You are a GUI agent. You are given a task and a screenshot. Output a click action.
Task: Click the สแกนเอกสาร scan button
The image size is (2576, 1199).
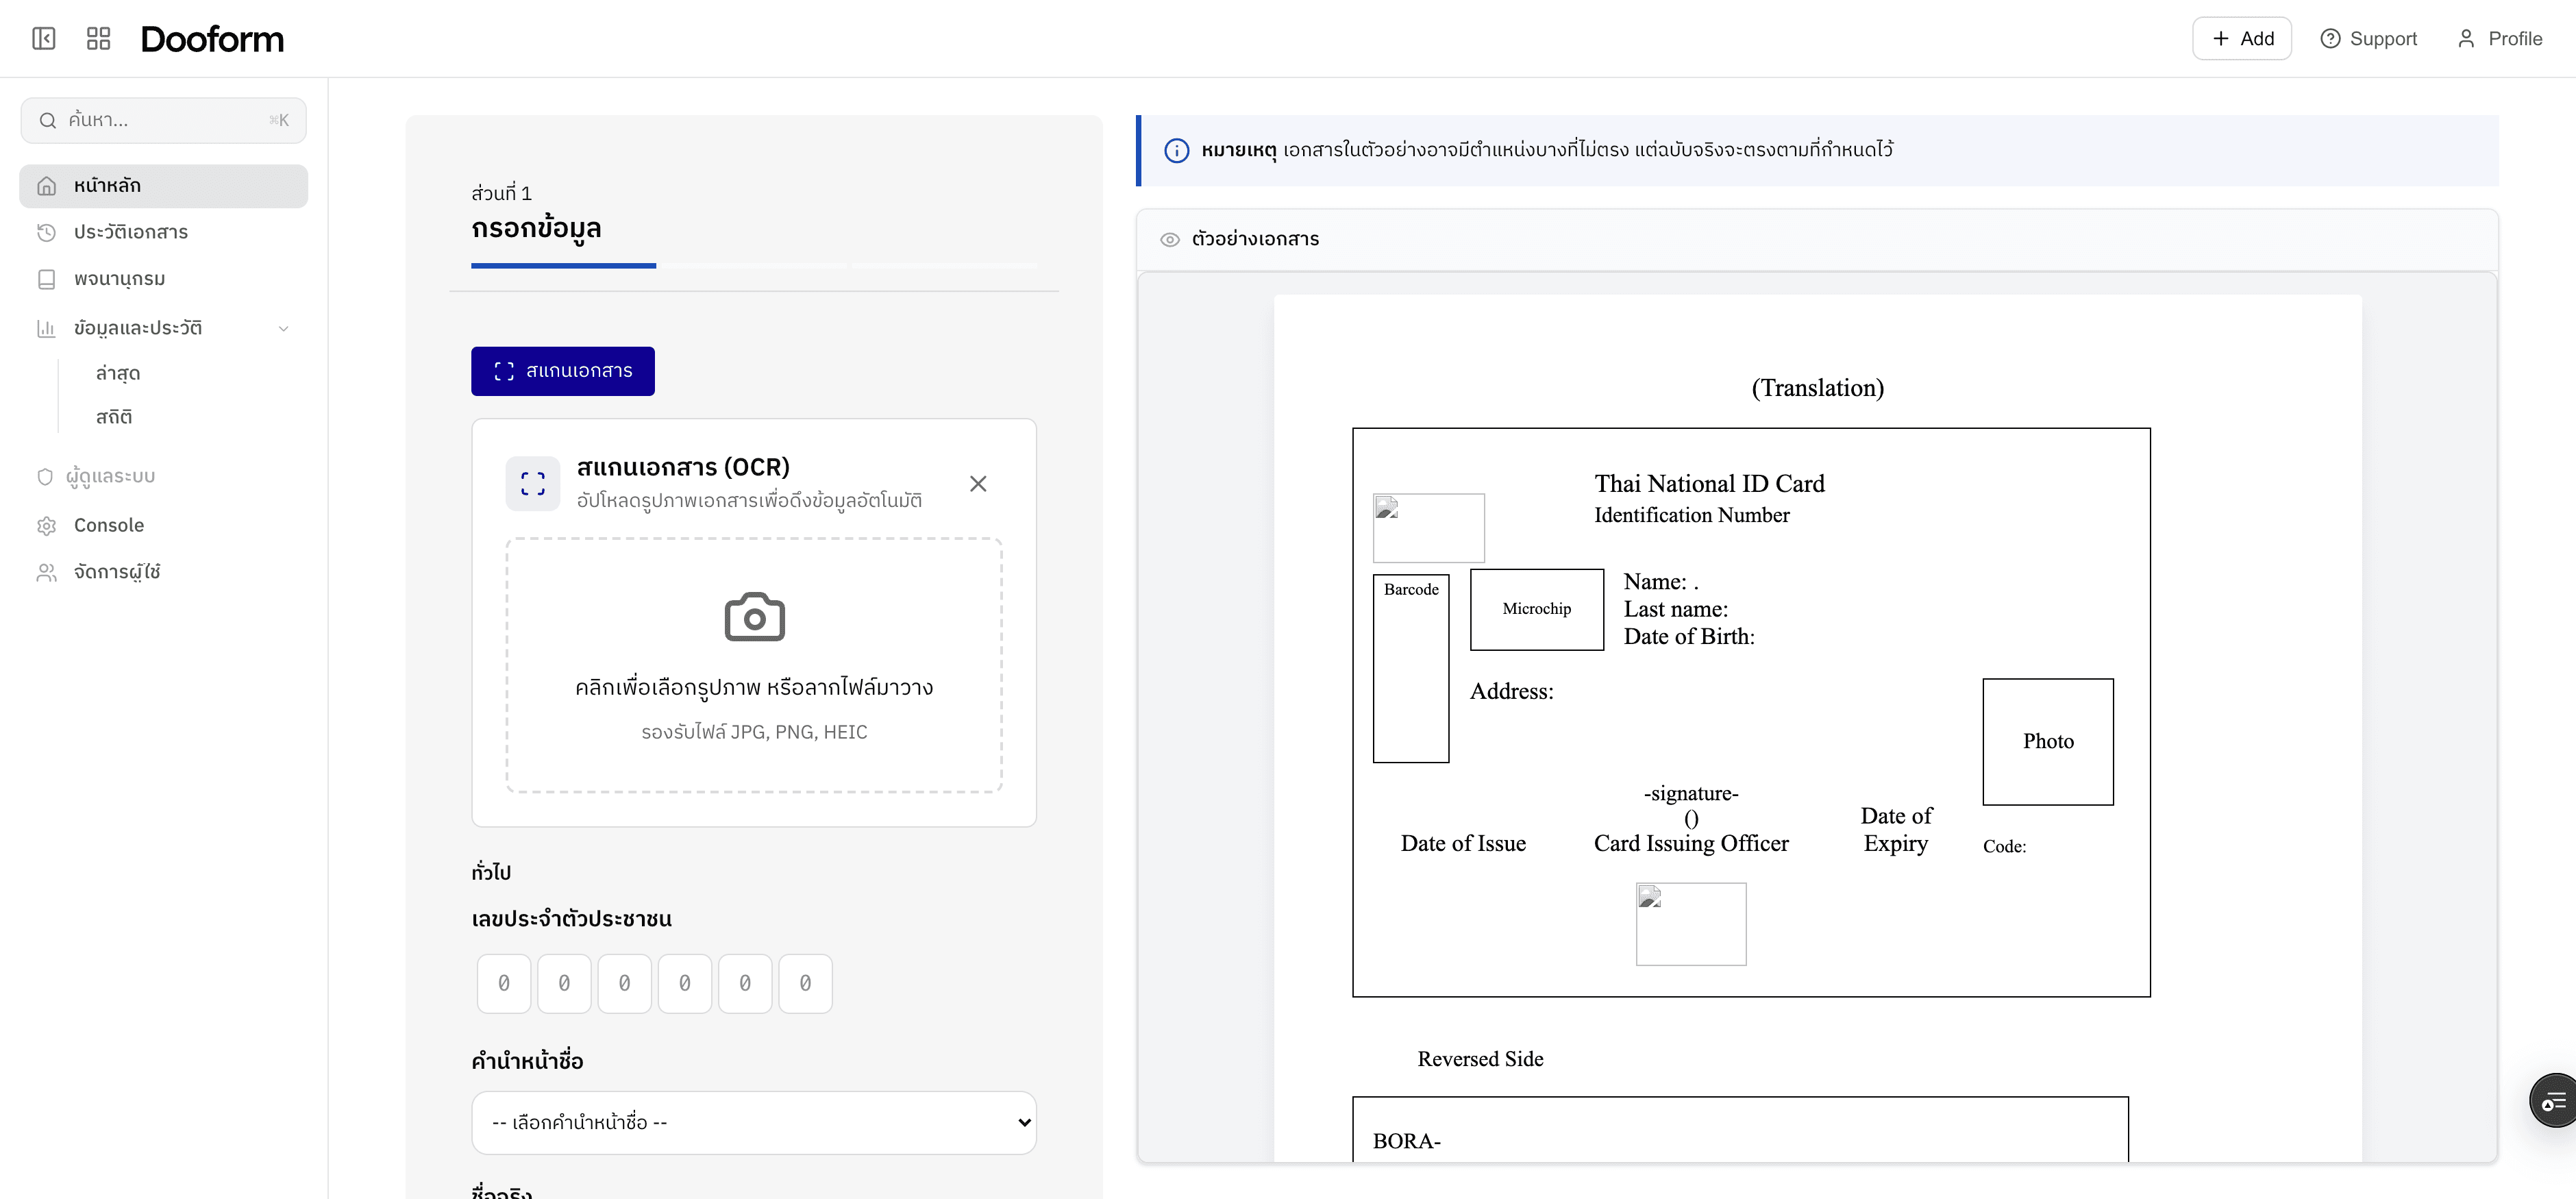click(562, 370)
